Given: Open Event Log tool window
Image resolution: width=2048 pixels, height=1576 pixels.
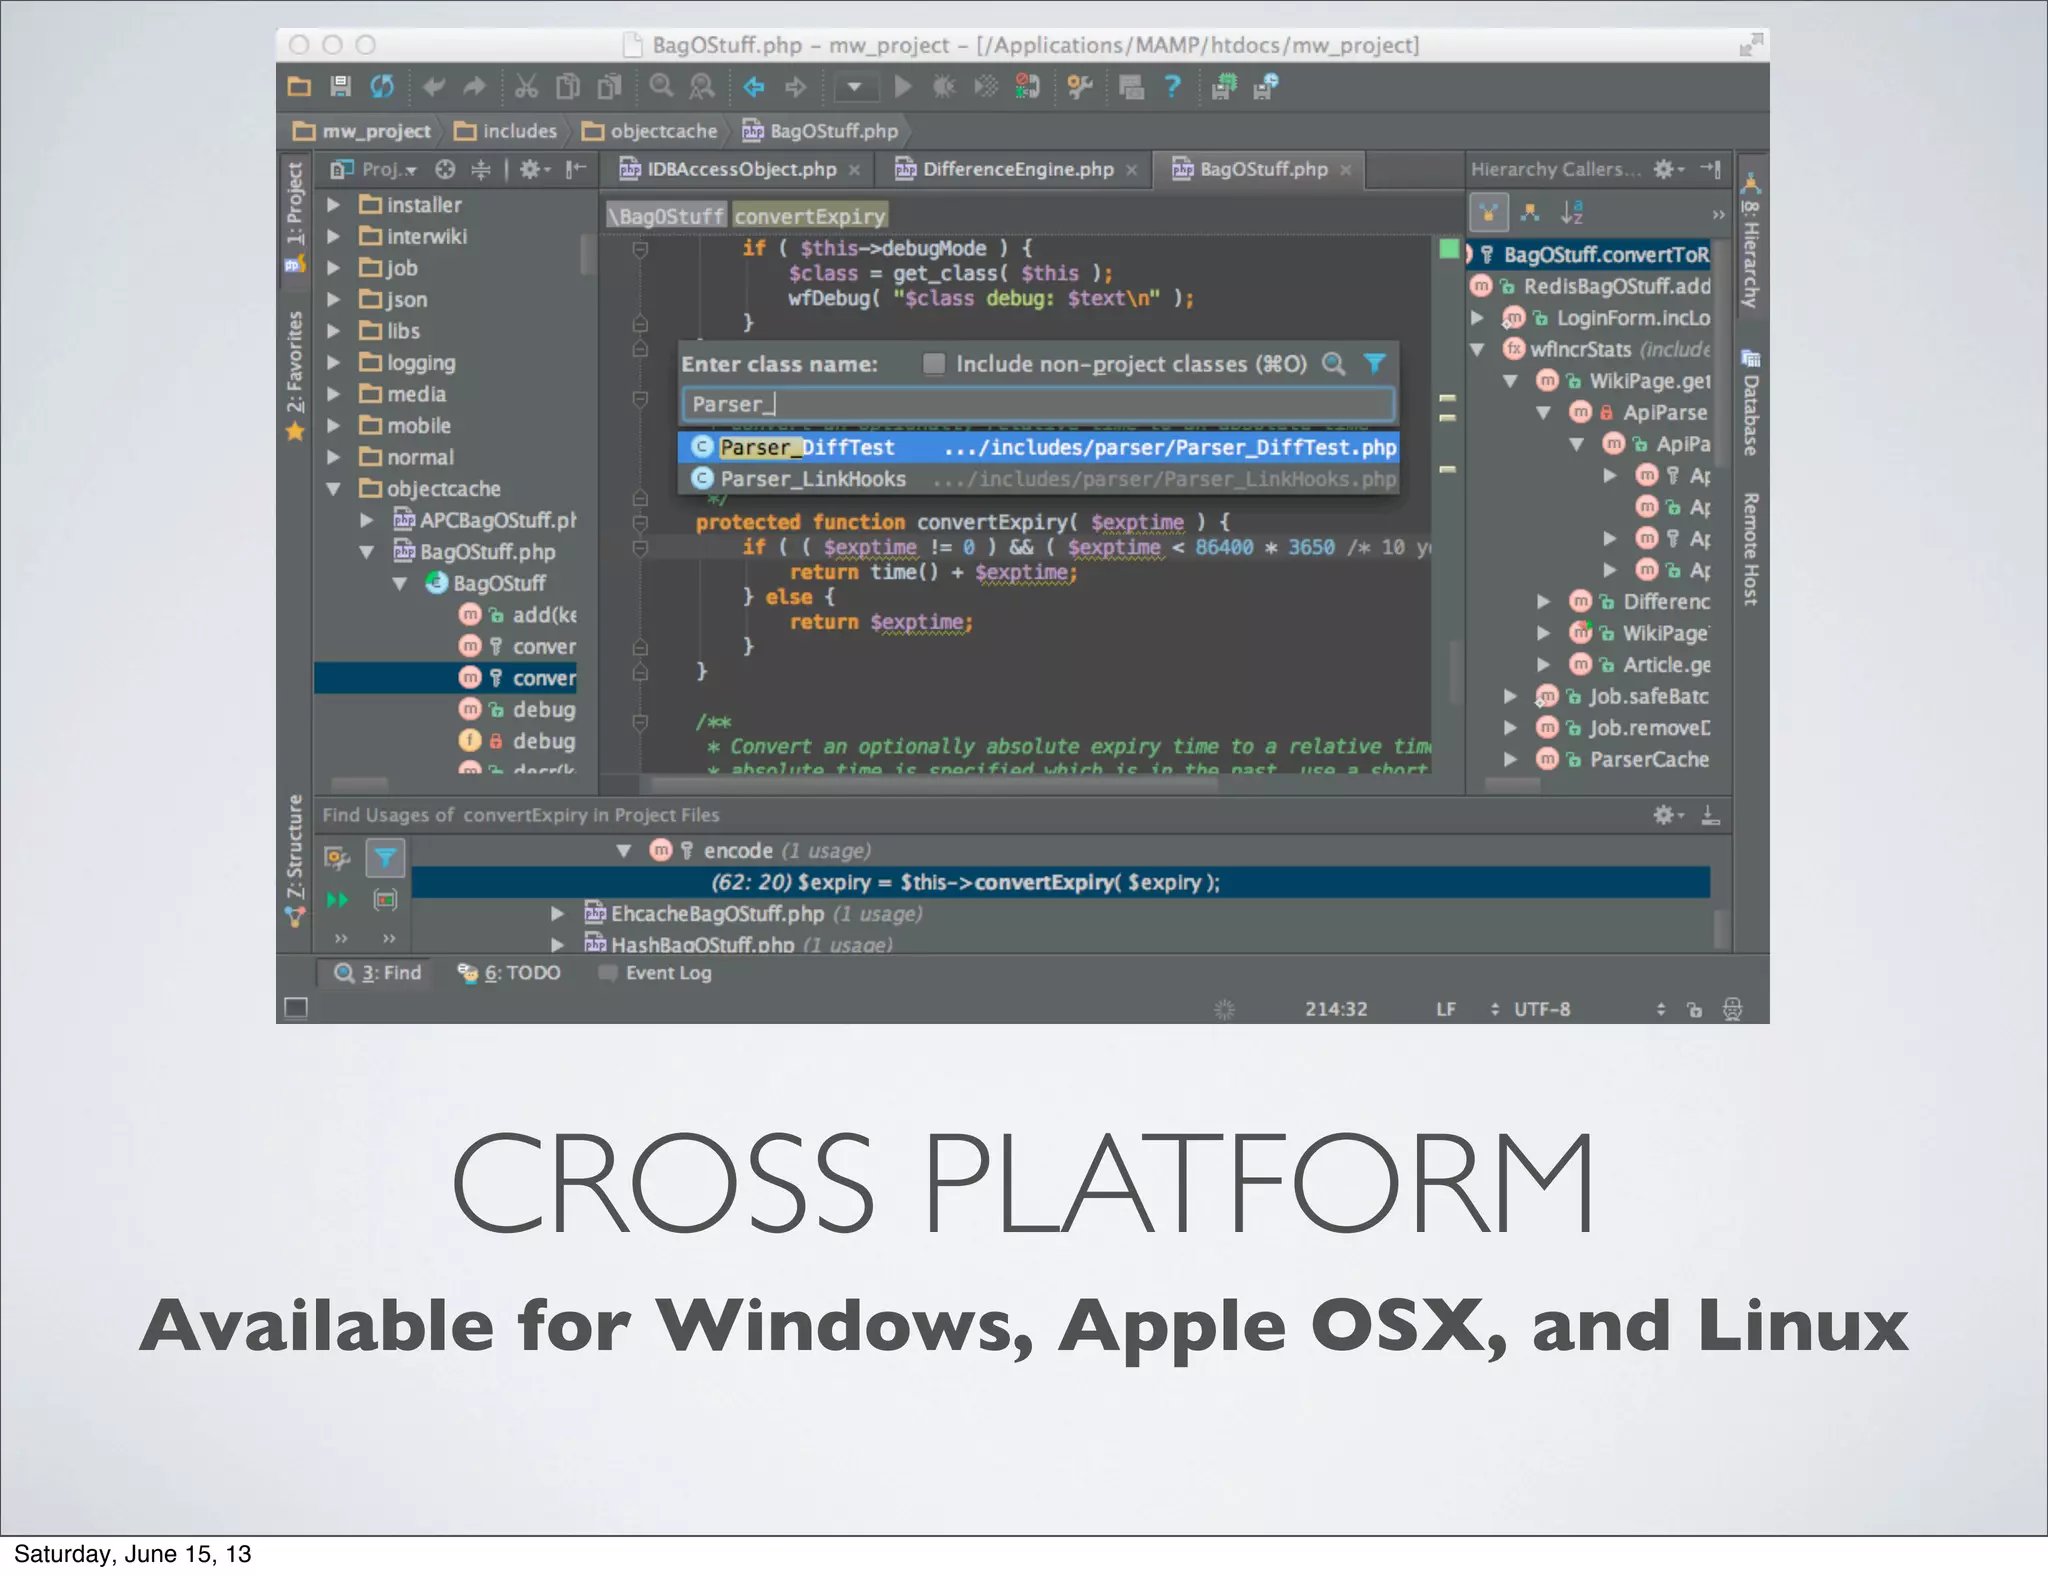Looking at the screenshot, I should (655, 973).
